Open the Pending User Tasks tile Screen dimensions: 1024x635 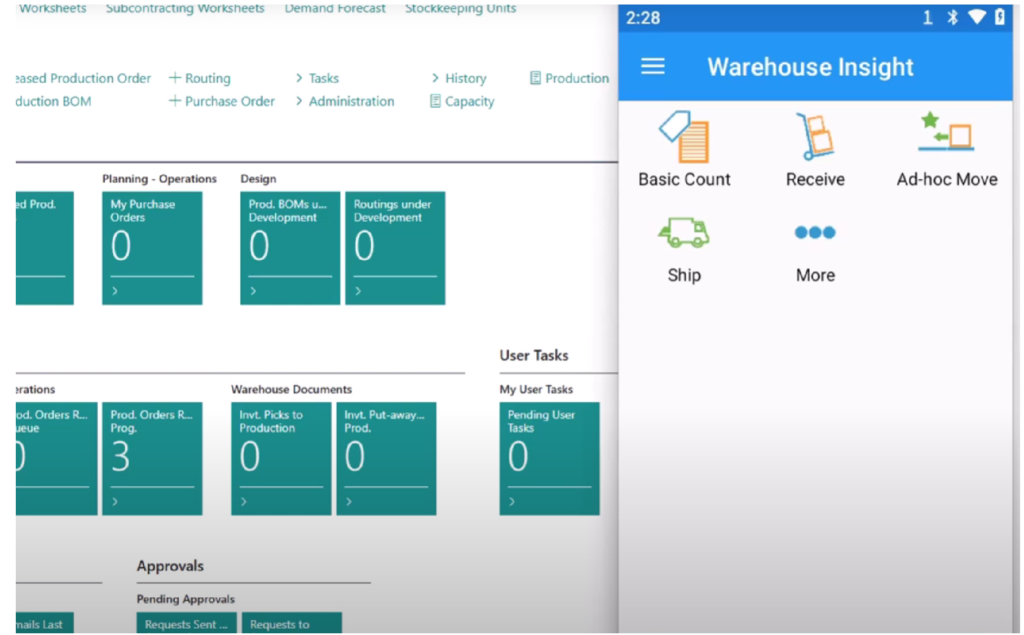549,458
